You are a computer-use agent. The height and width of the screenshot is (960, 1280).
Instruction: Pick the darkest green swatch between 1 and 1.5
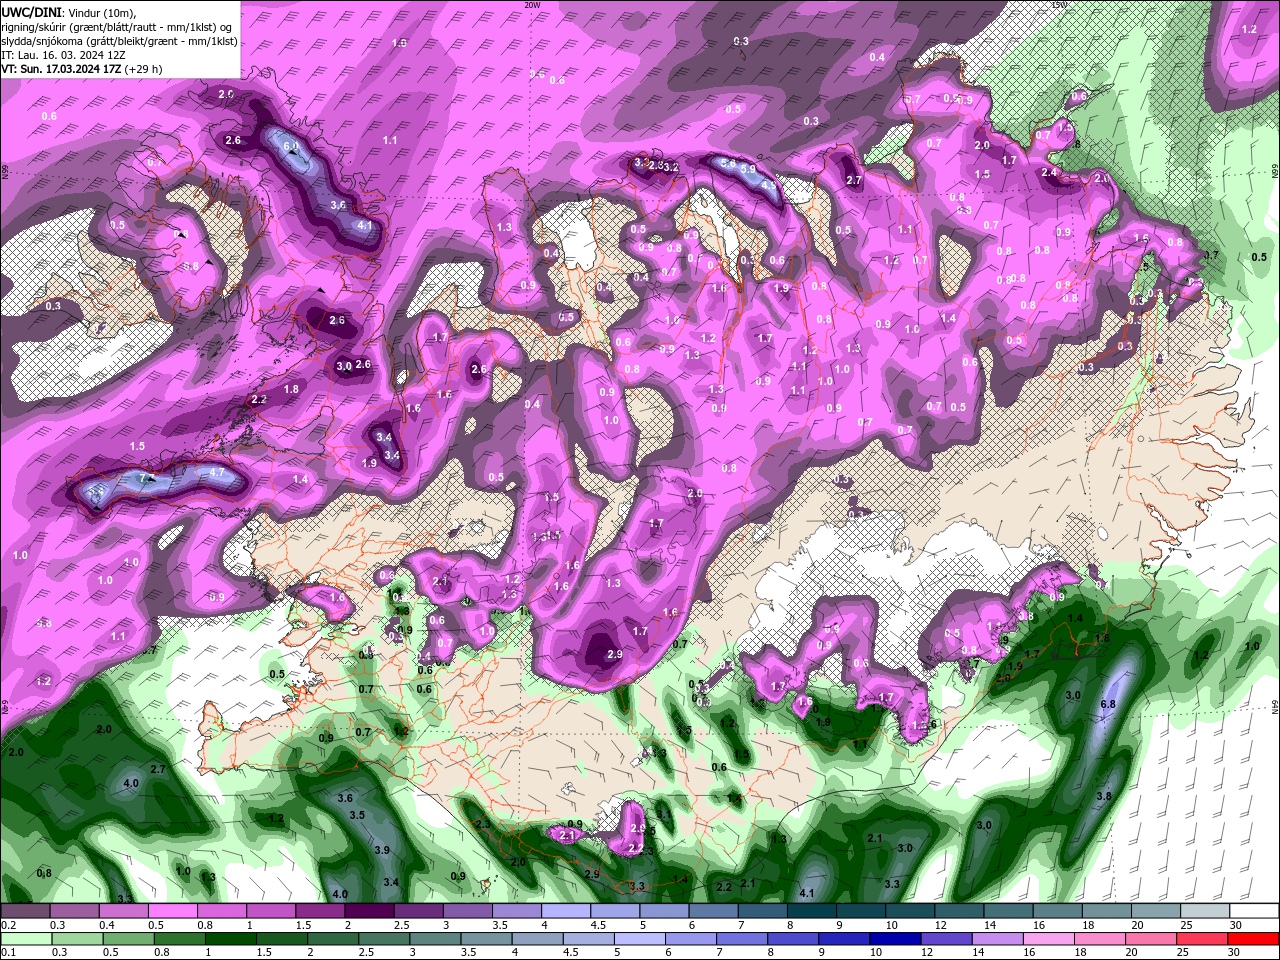[x=231, y=939]
